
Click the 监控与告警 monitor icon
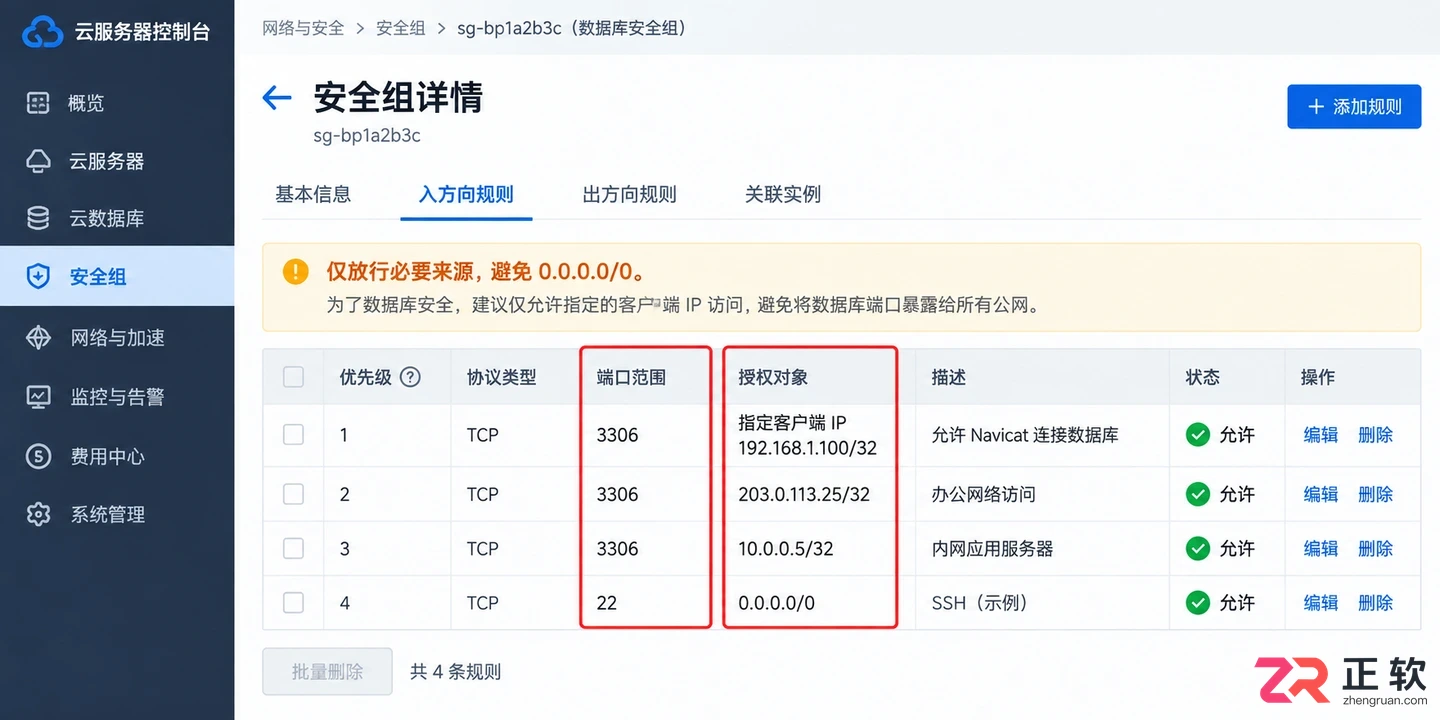pyautogui.click(x=38, y=397)
